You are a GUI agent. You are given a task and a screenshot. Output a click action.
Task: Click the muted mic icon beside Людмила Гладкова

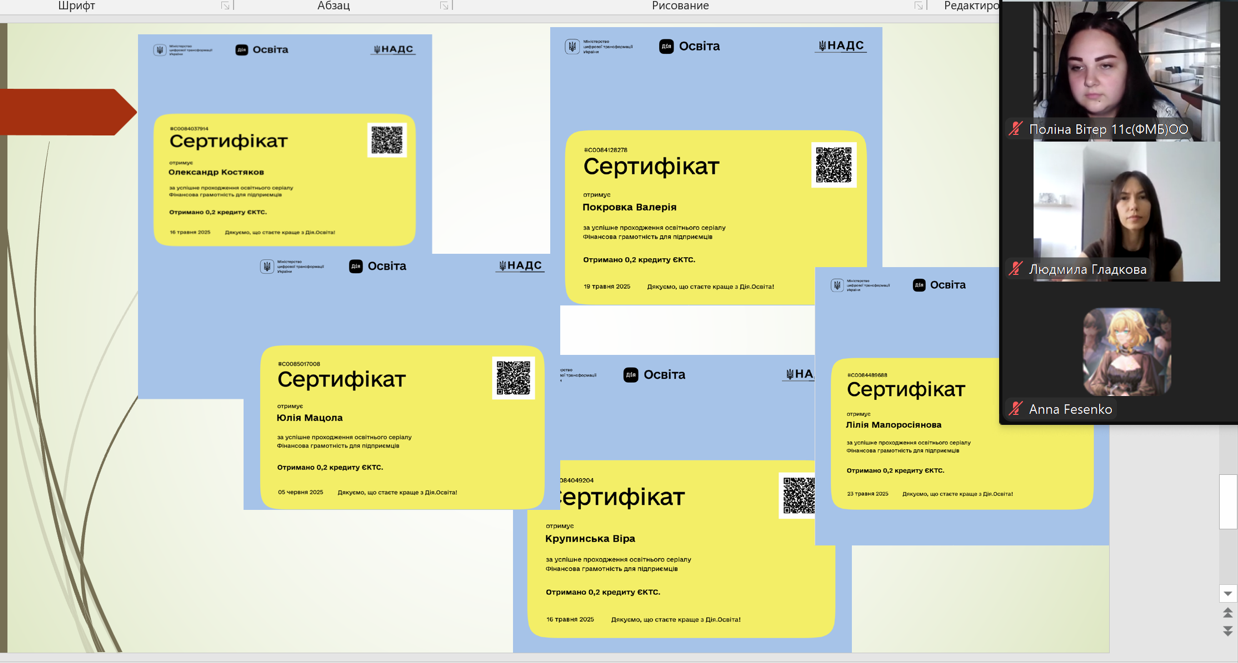1016,269
